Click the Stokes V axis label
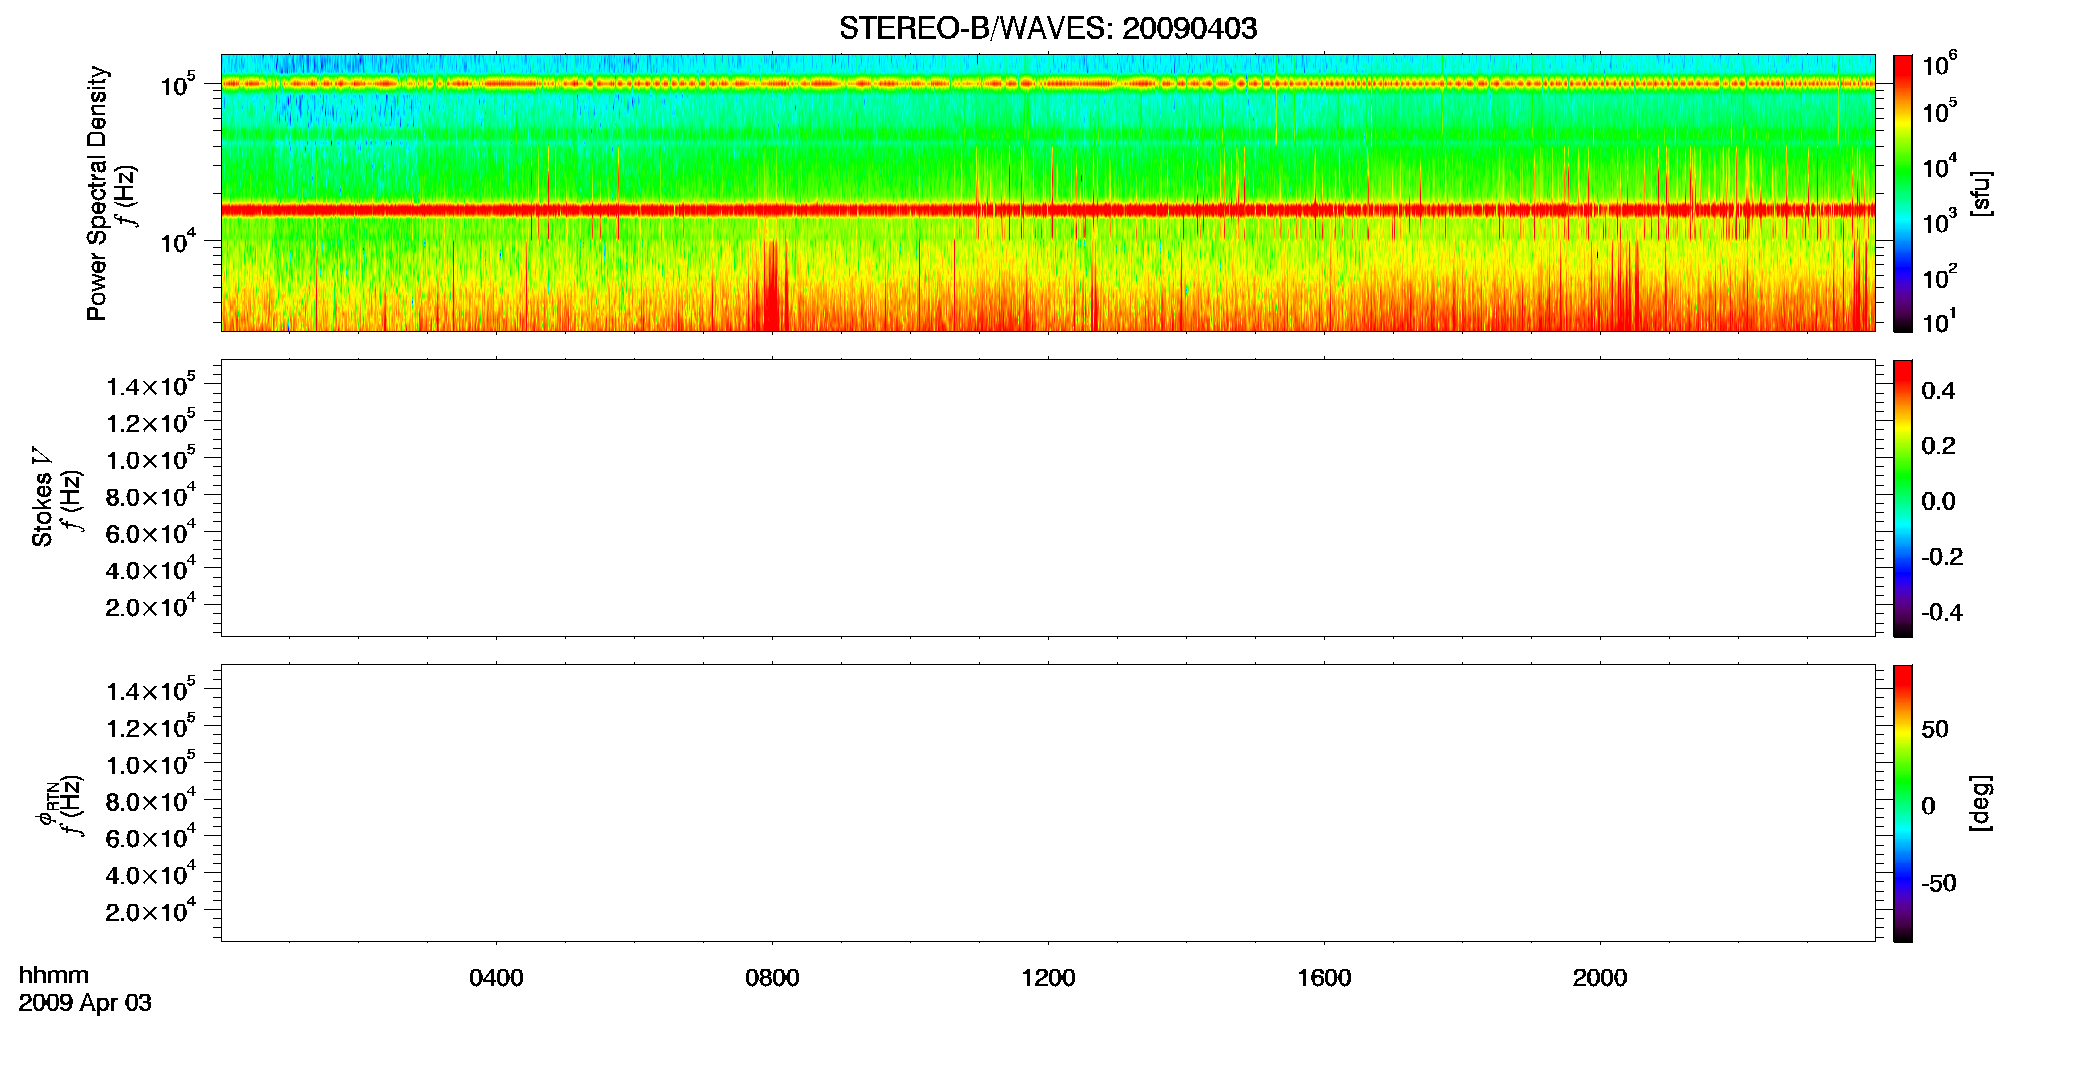 point(42,497)
